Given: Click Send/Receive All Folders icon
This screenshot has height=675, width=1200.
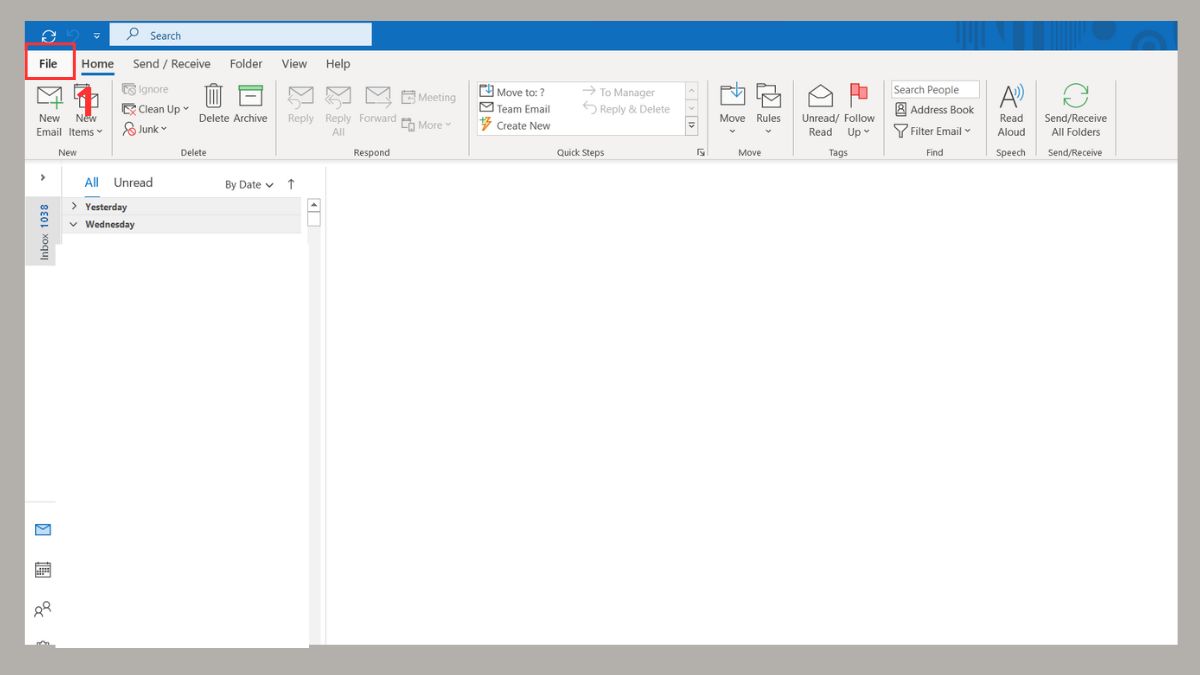Looking at the screenshot, I should 1075,98.
